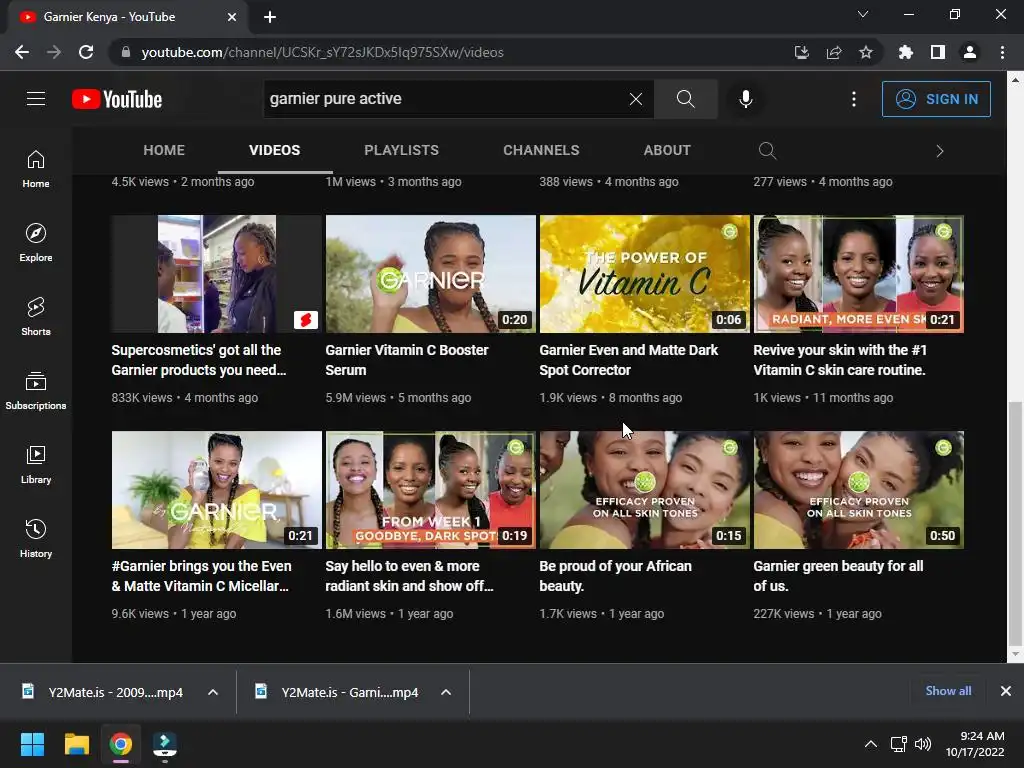This screenshot has width=1024, height=768.
Task: Toggle Chrome side panel
Action: pyautogui.click(x=938, y=52)
